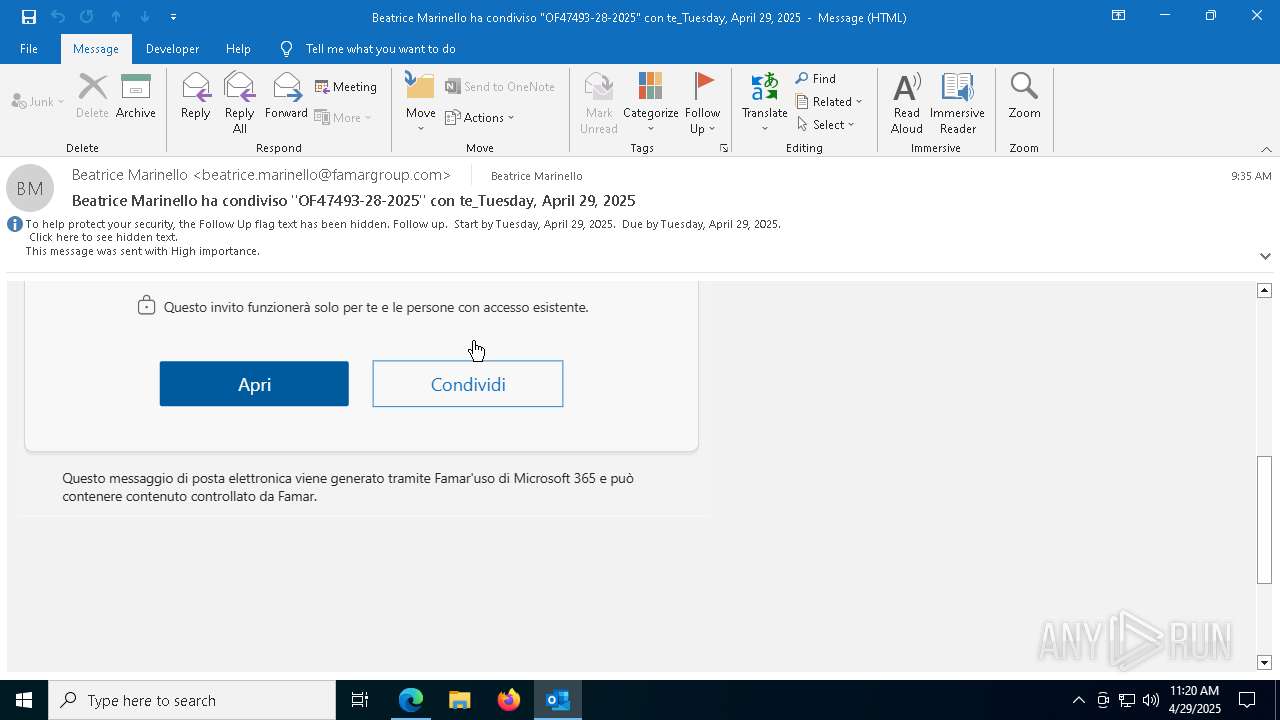Open Windows Start menu
The width and height of the screenshot is (1280, 720).
(24, 700)
